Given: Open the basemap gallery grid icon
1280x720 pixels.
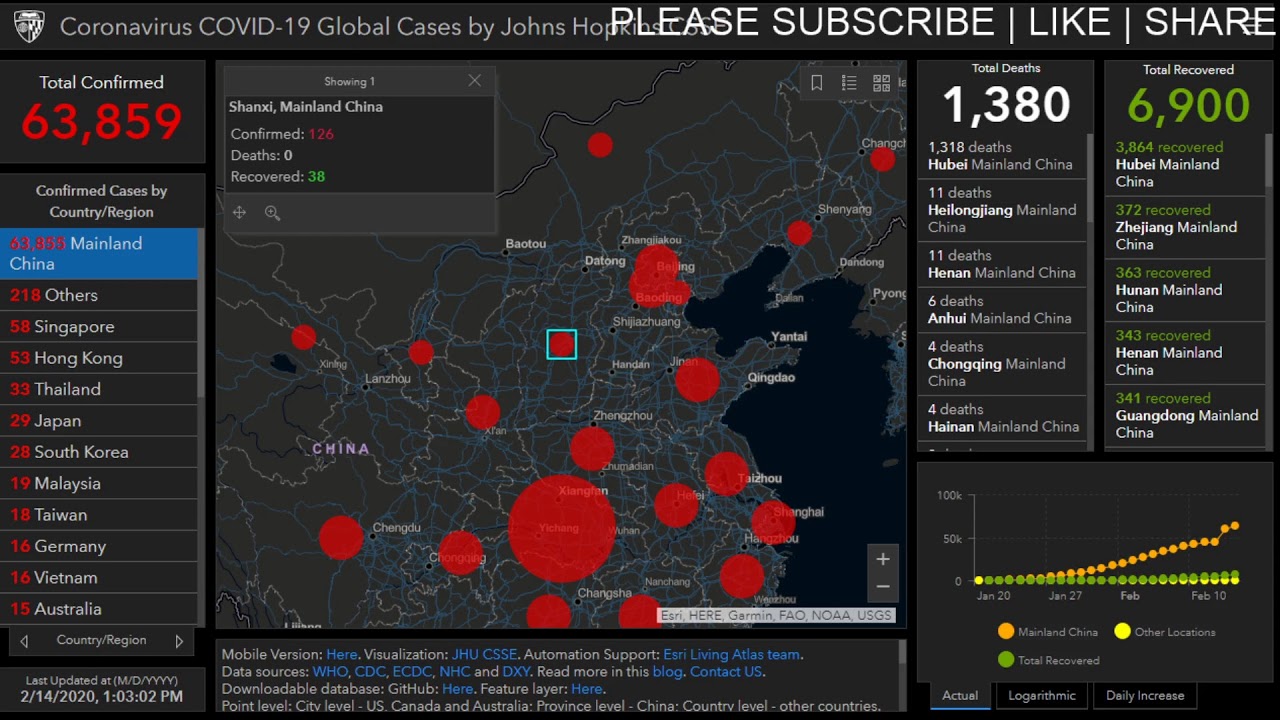Looking at the screenshot, I should tap(881, 84).
